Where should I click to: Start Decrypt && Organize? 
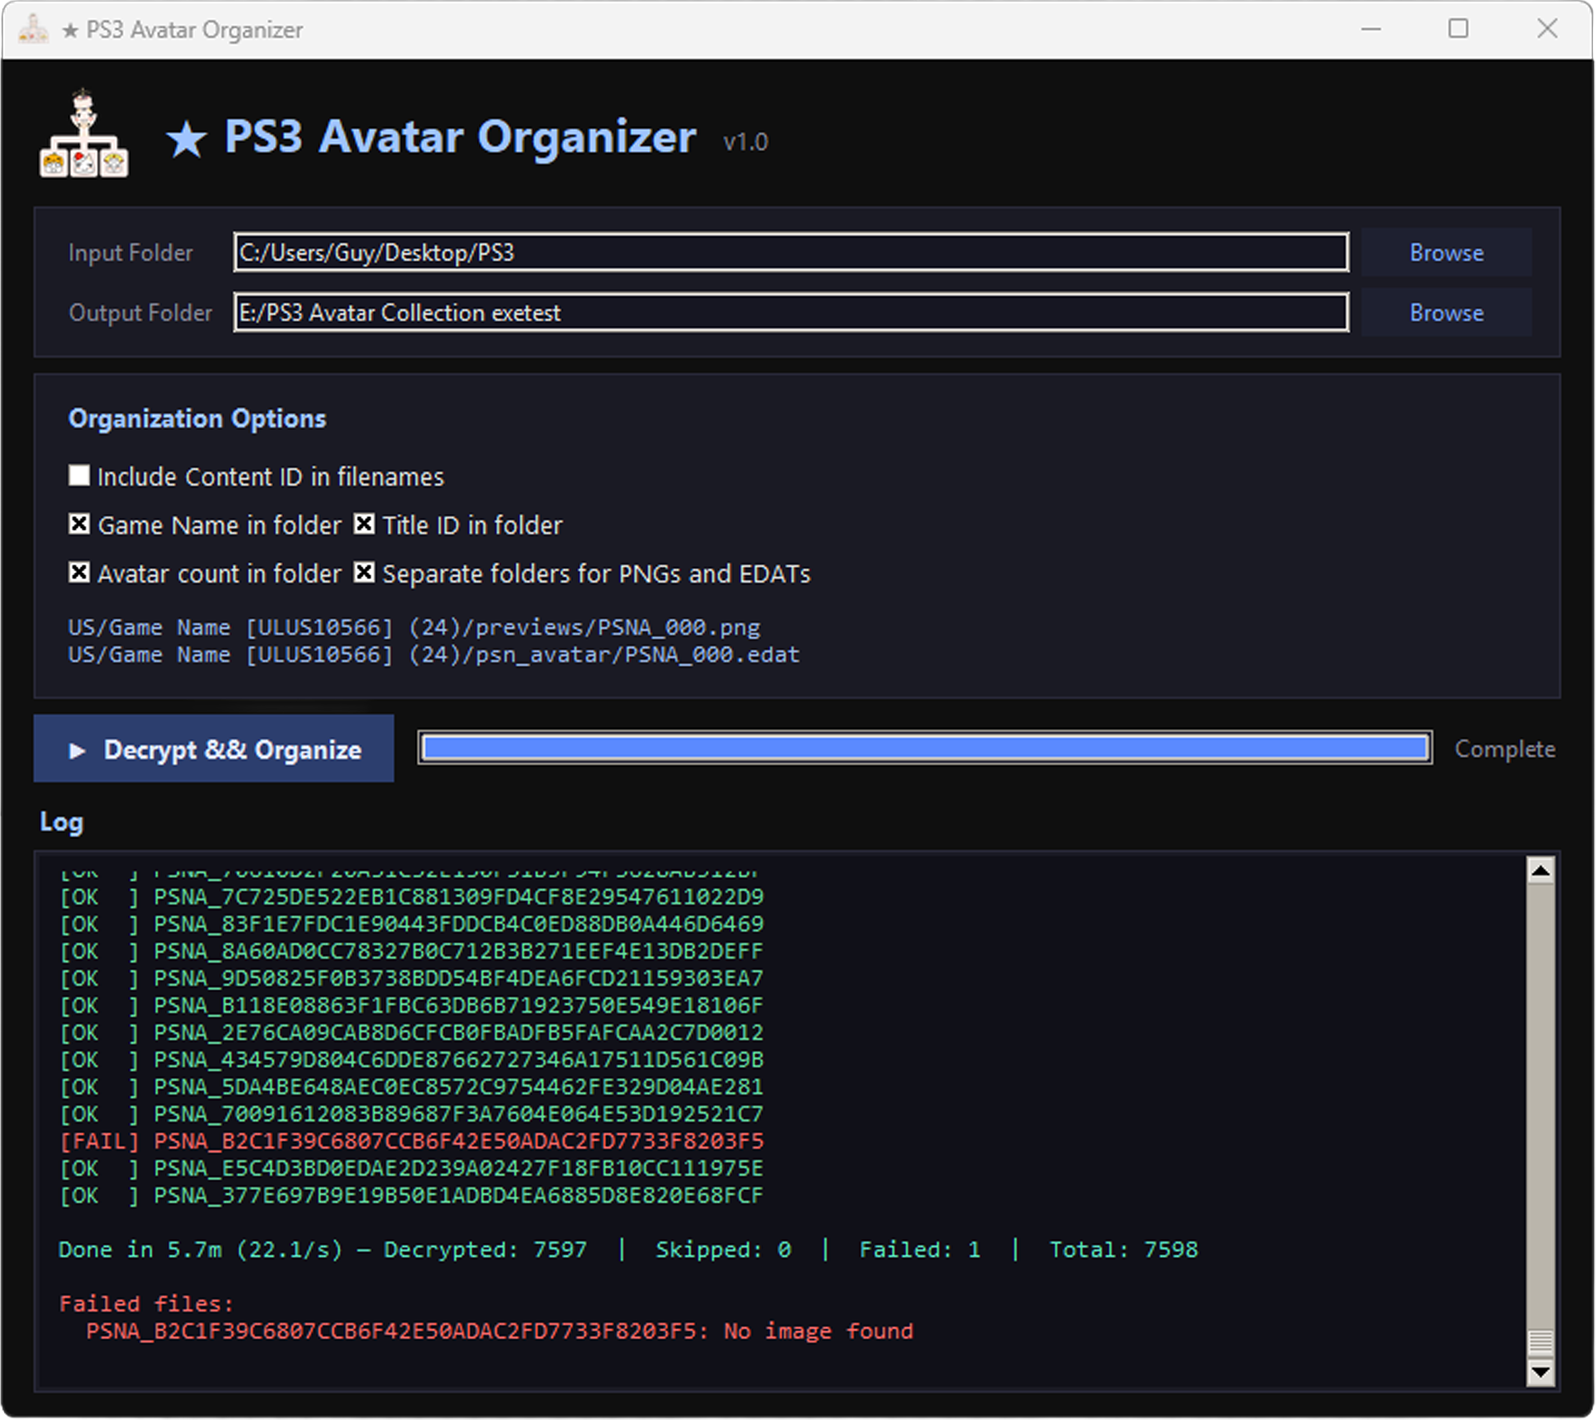[214, 749]
